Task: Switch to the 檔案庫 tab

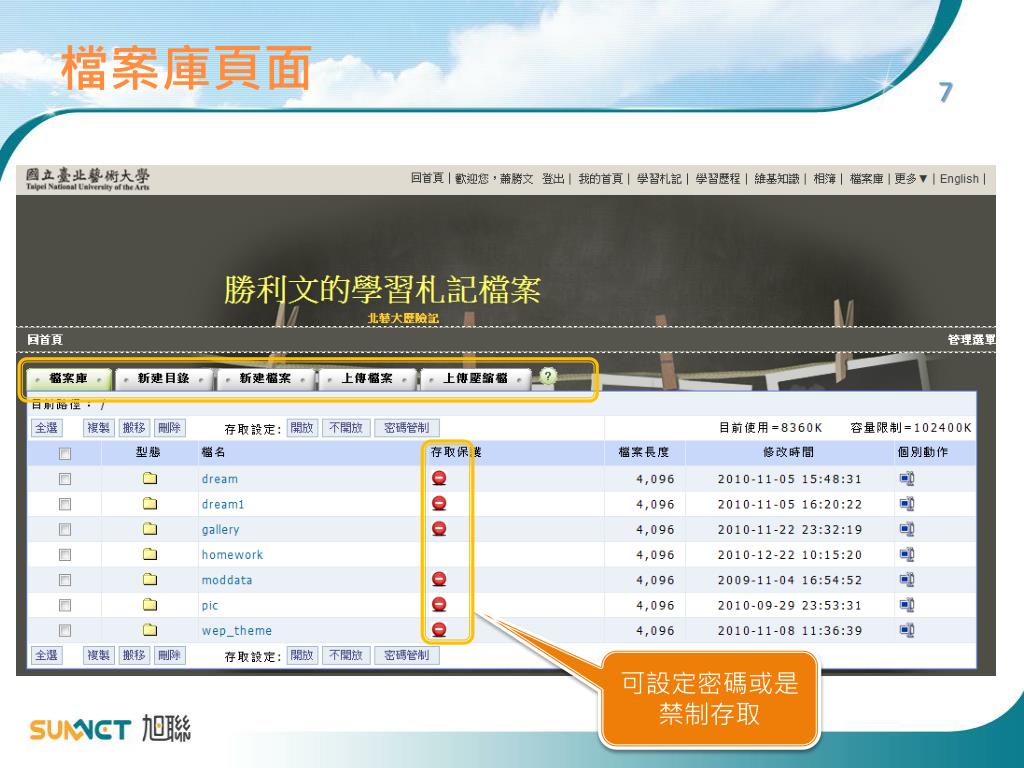Action: [68, 378]
